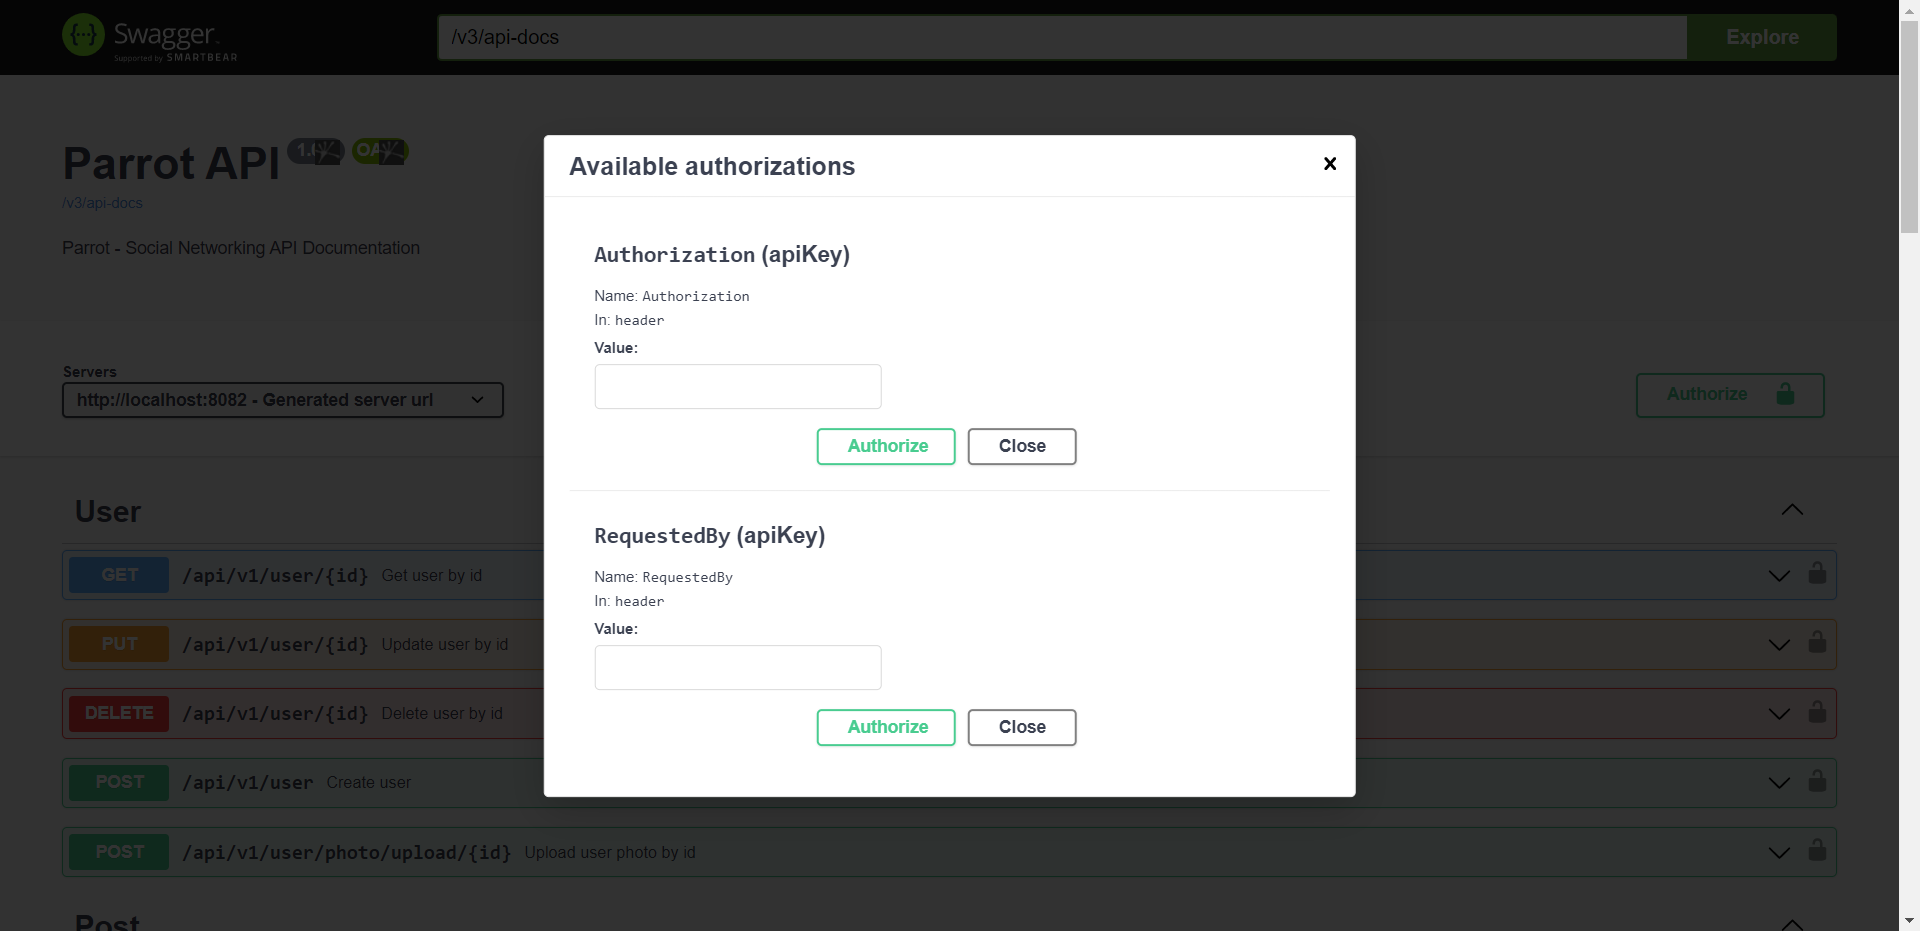Click the lock icon on the DELETE endpoint row
The image size is (1920, 931).
[1818, 712]
